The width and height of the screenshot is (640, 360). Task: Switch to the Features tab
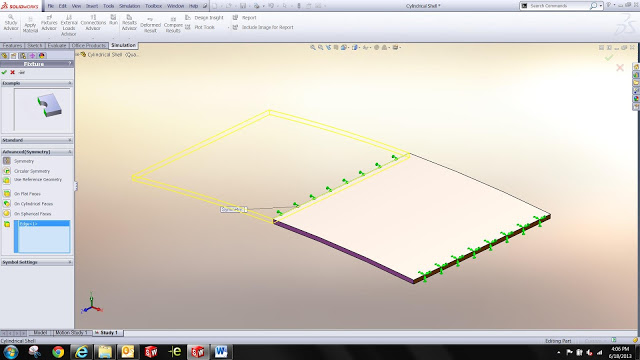point(12,45)
